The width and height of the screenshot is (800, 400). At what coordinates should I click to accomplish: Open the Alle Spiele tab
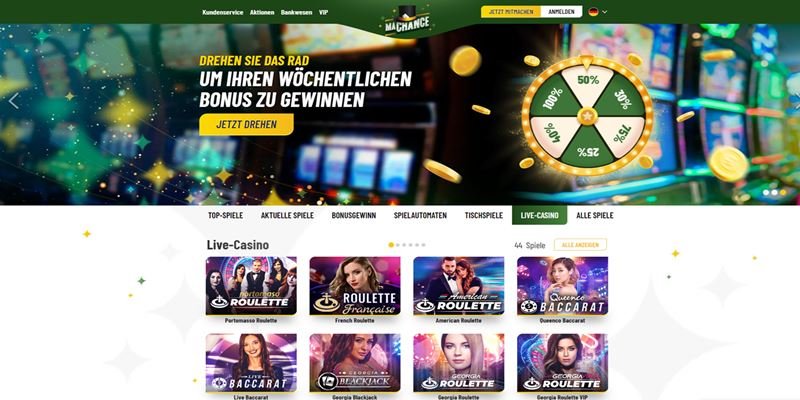pos(595,215)
